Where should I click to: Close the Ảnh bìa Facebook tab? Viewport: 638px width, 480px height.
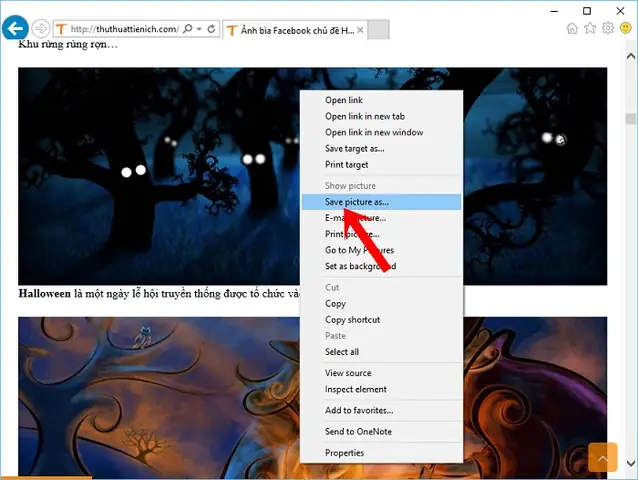click(360, 30)
